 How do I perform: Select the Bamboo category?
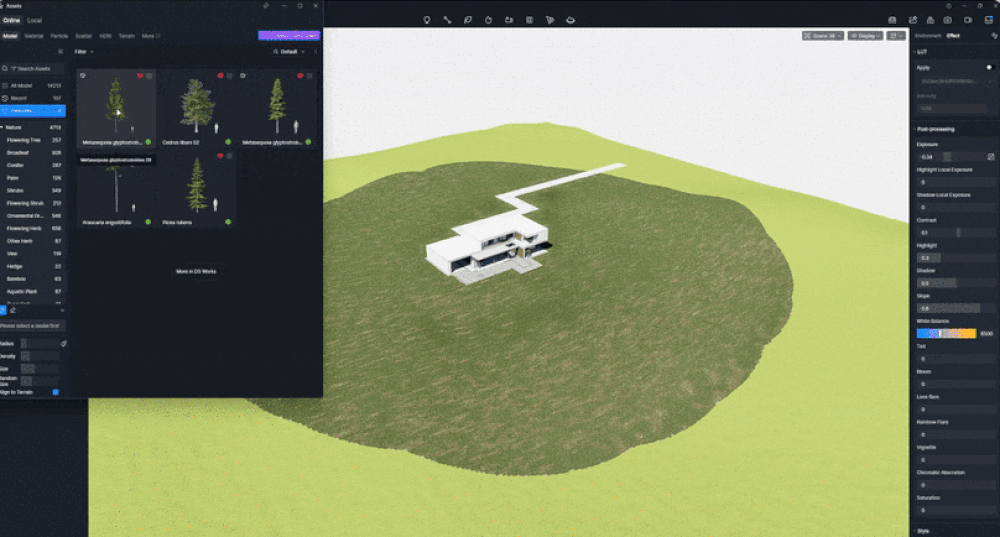click(x=33, y=279)
